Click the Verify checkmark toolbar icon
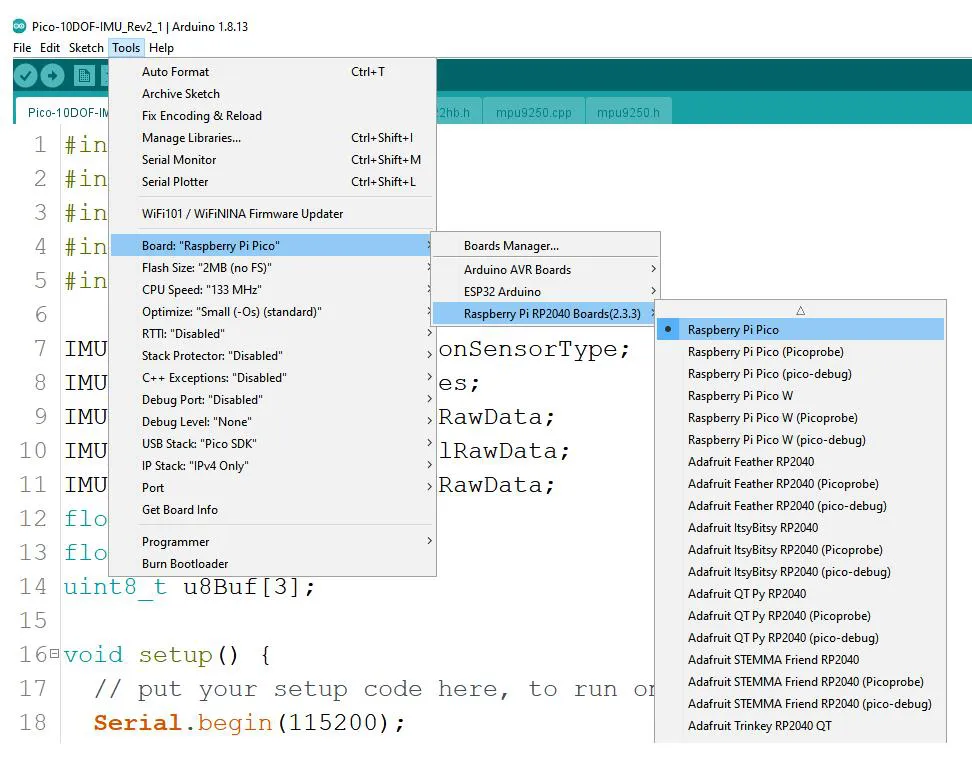The height and width of the screenshot is (758, 972). (25, 76)
